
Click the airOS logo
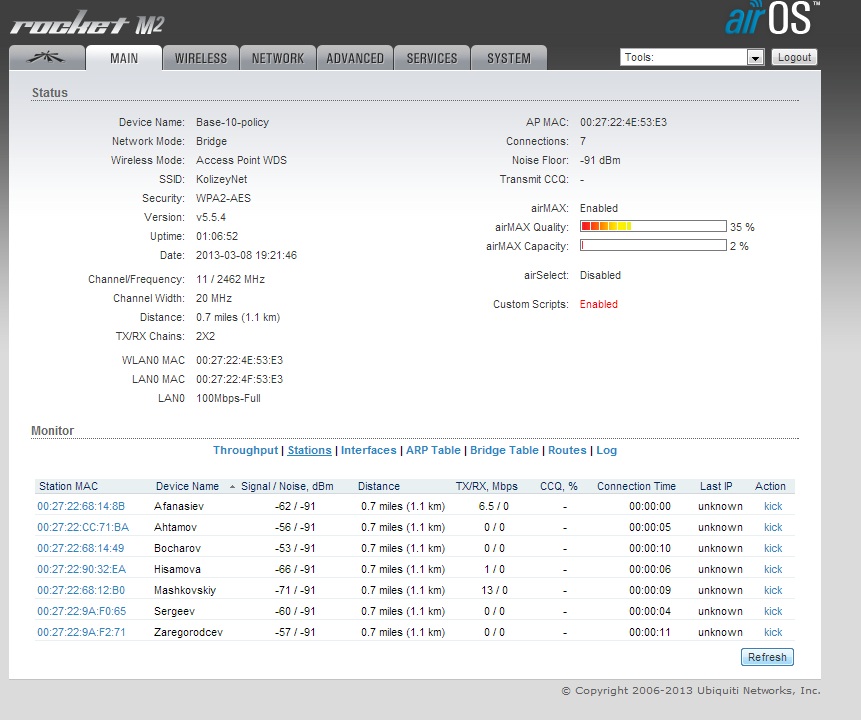(772, 18)
